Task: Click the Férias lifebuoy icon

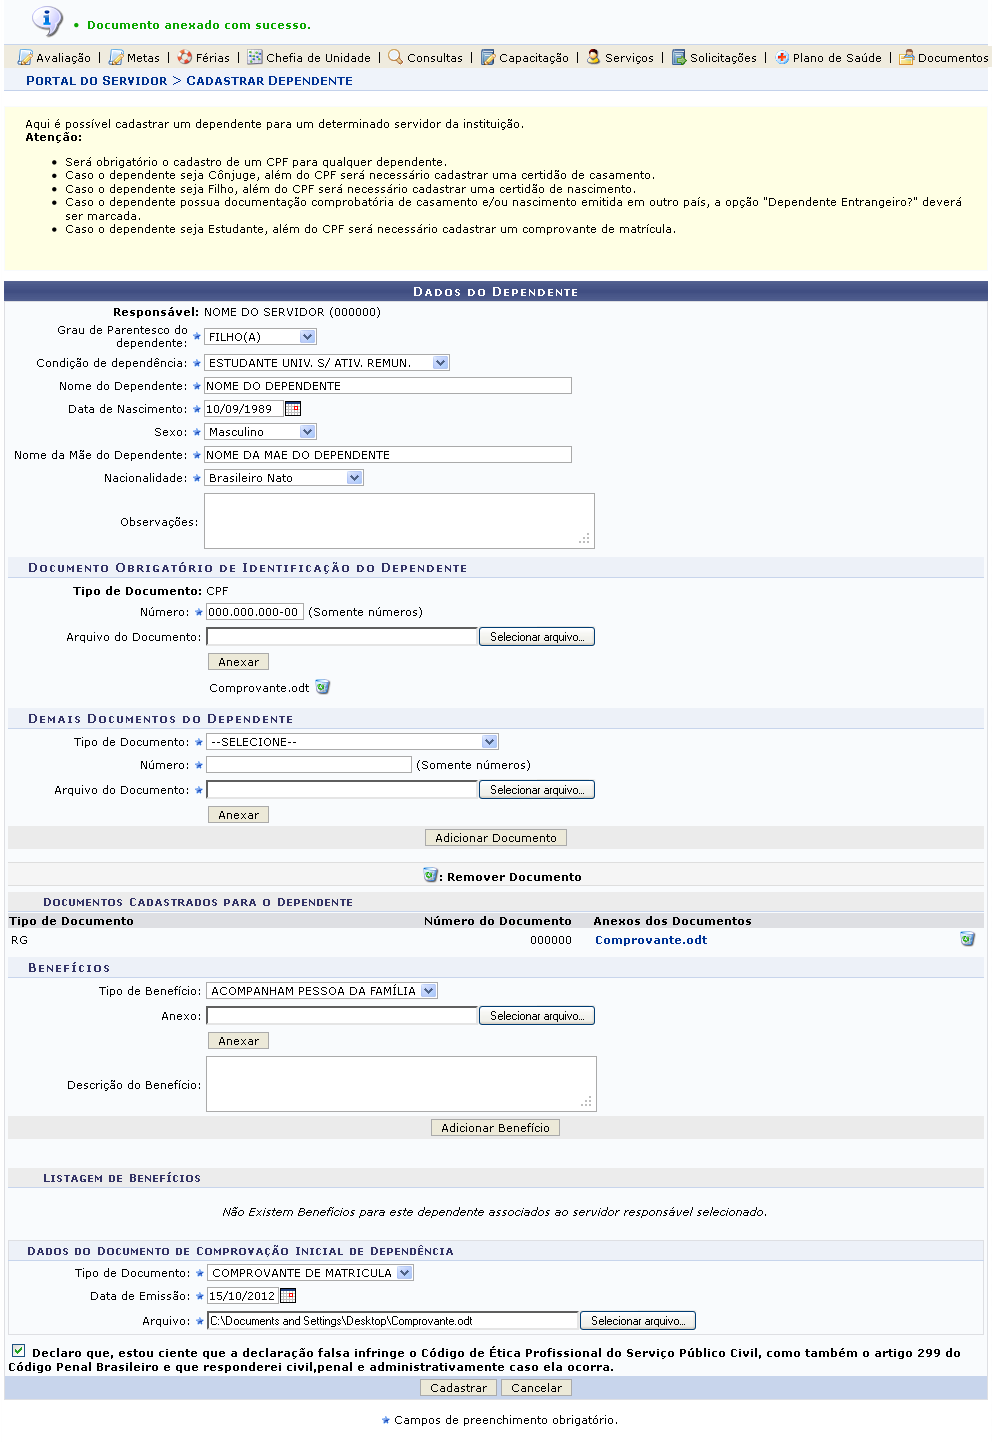Action: 185,57
